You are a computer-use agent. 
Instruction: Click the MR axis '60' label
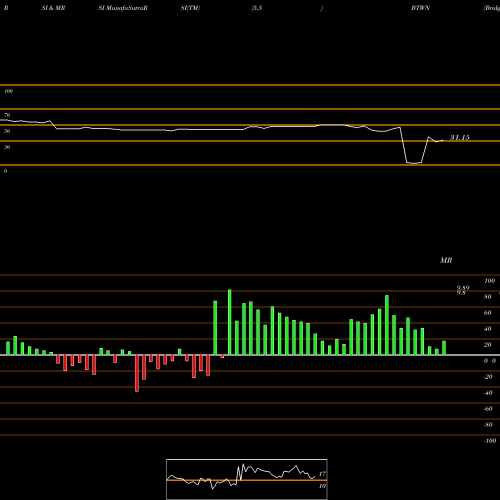click(x=488, y=313)
